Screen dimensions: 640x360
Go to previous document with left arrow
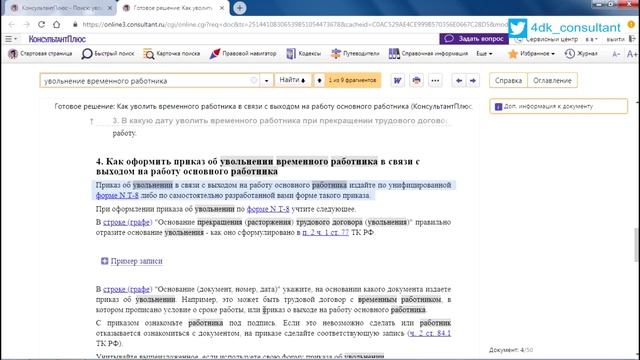pos(459,80)
